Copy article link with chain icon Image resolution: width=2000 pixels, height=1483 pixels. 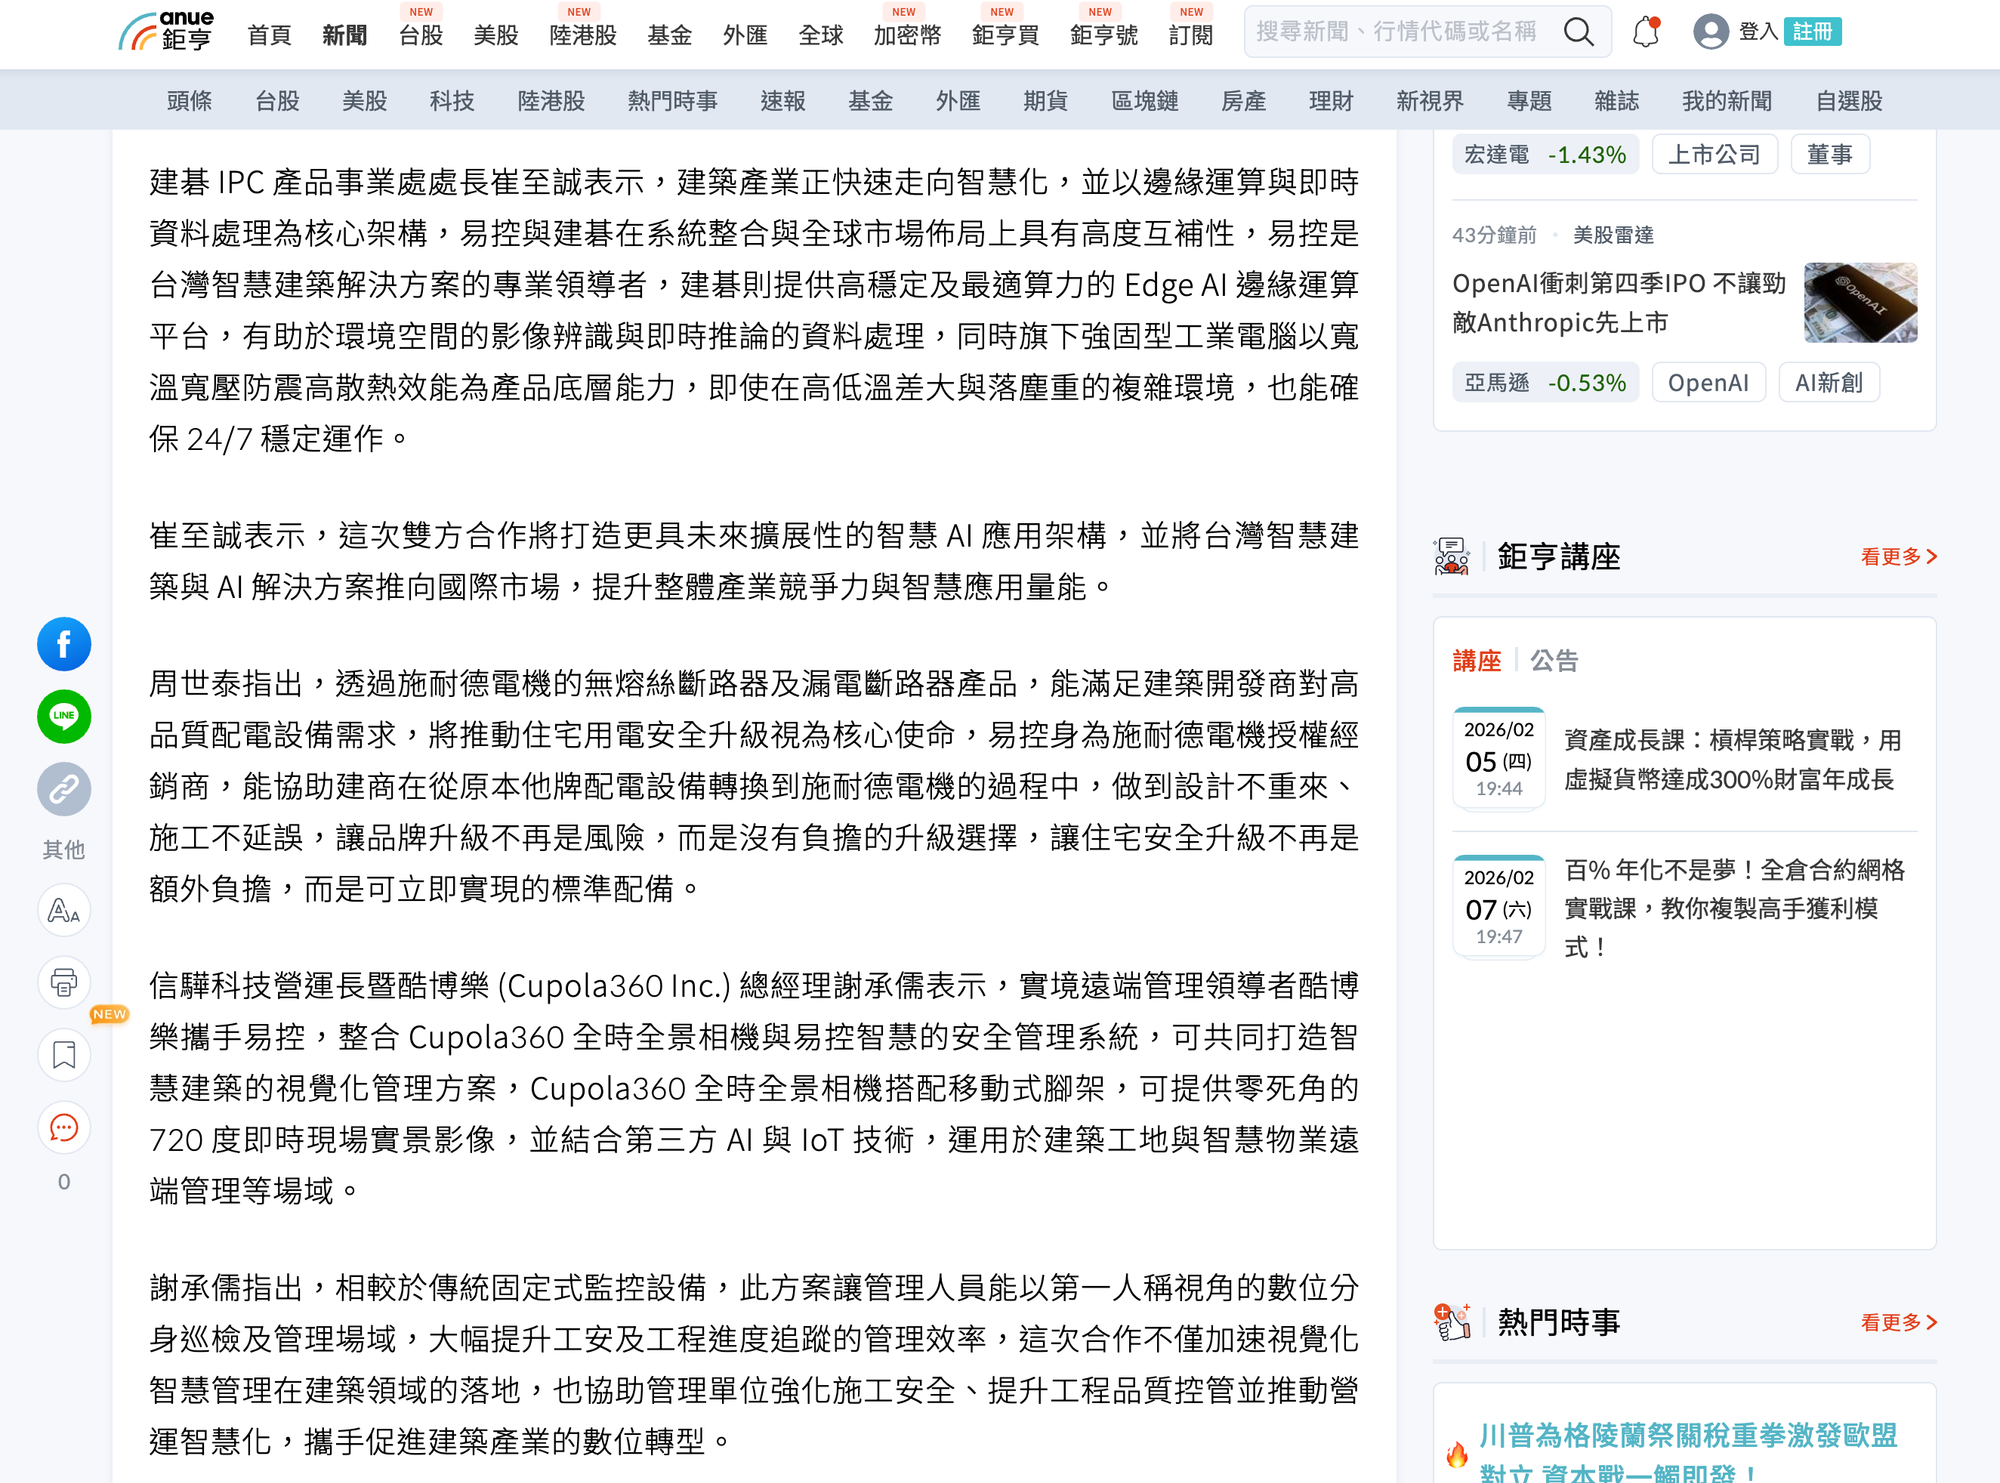point(64,790)
